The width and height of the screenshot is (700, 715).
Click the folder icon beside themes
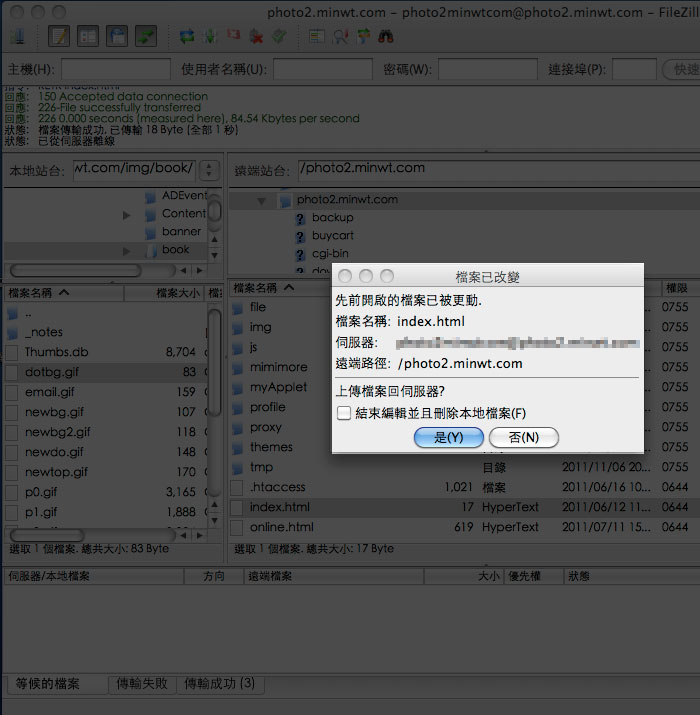tap(238, 448)
